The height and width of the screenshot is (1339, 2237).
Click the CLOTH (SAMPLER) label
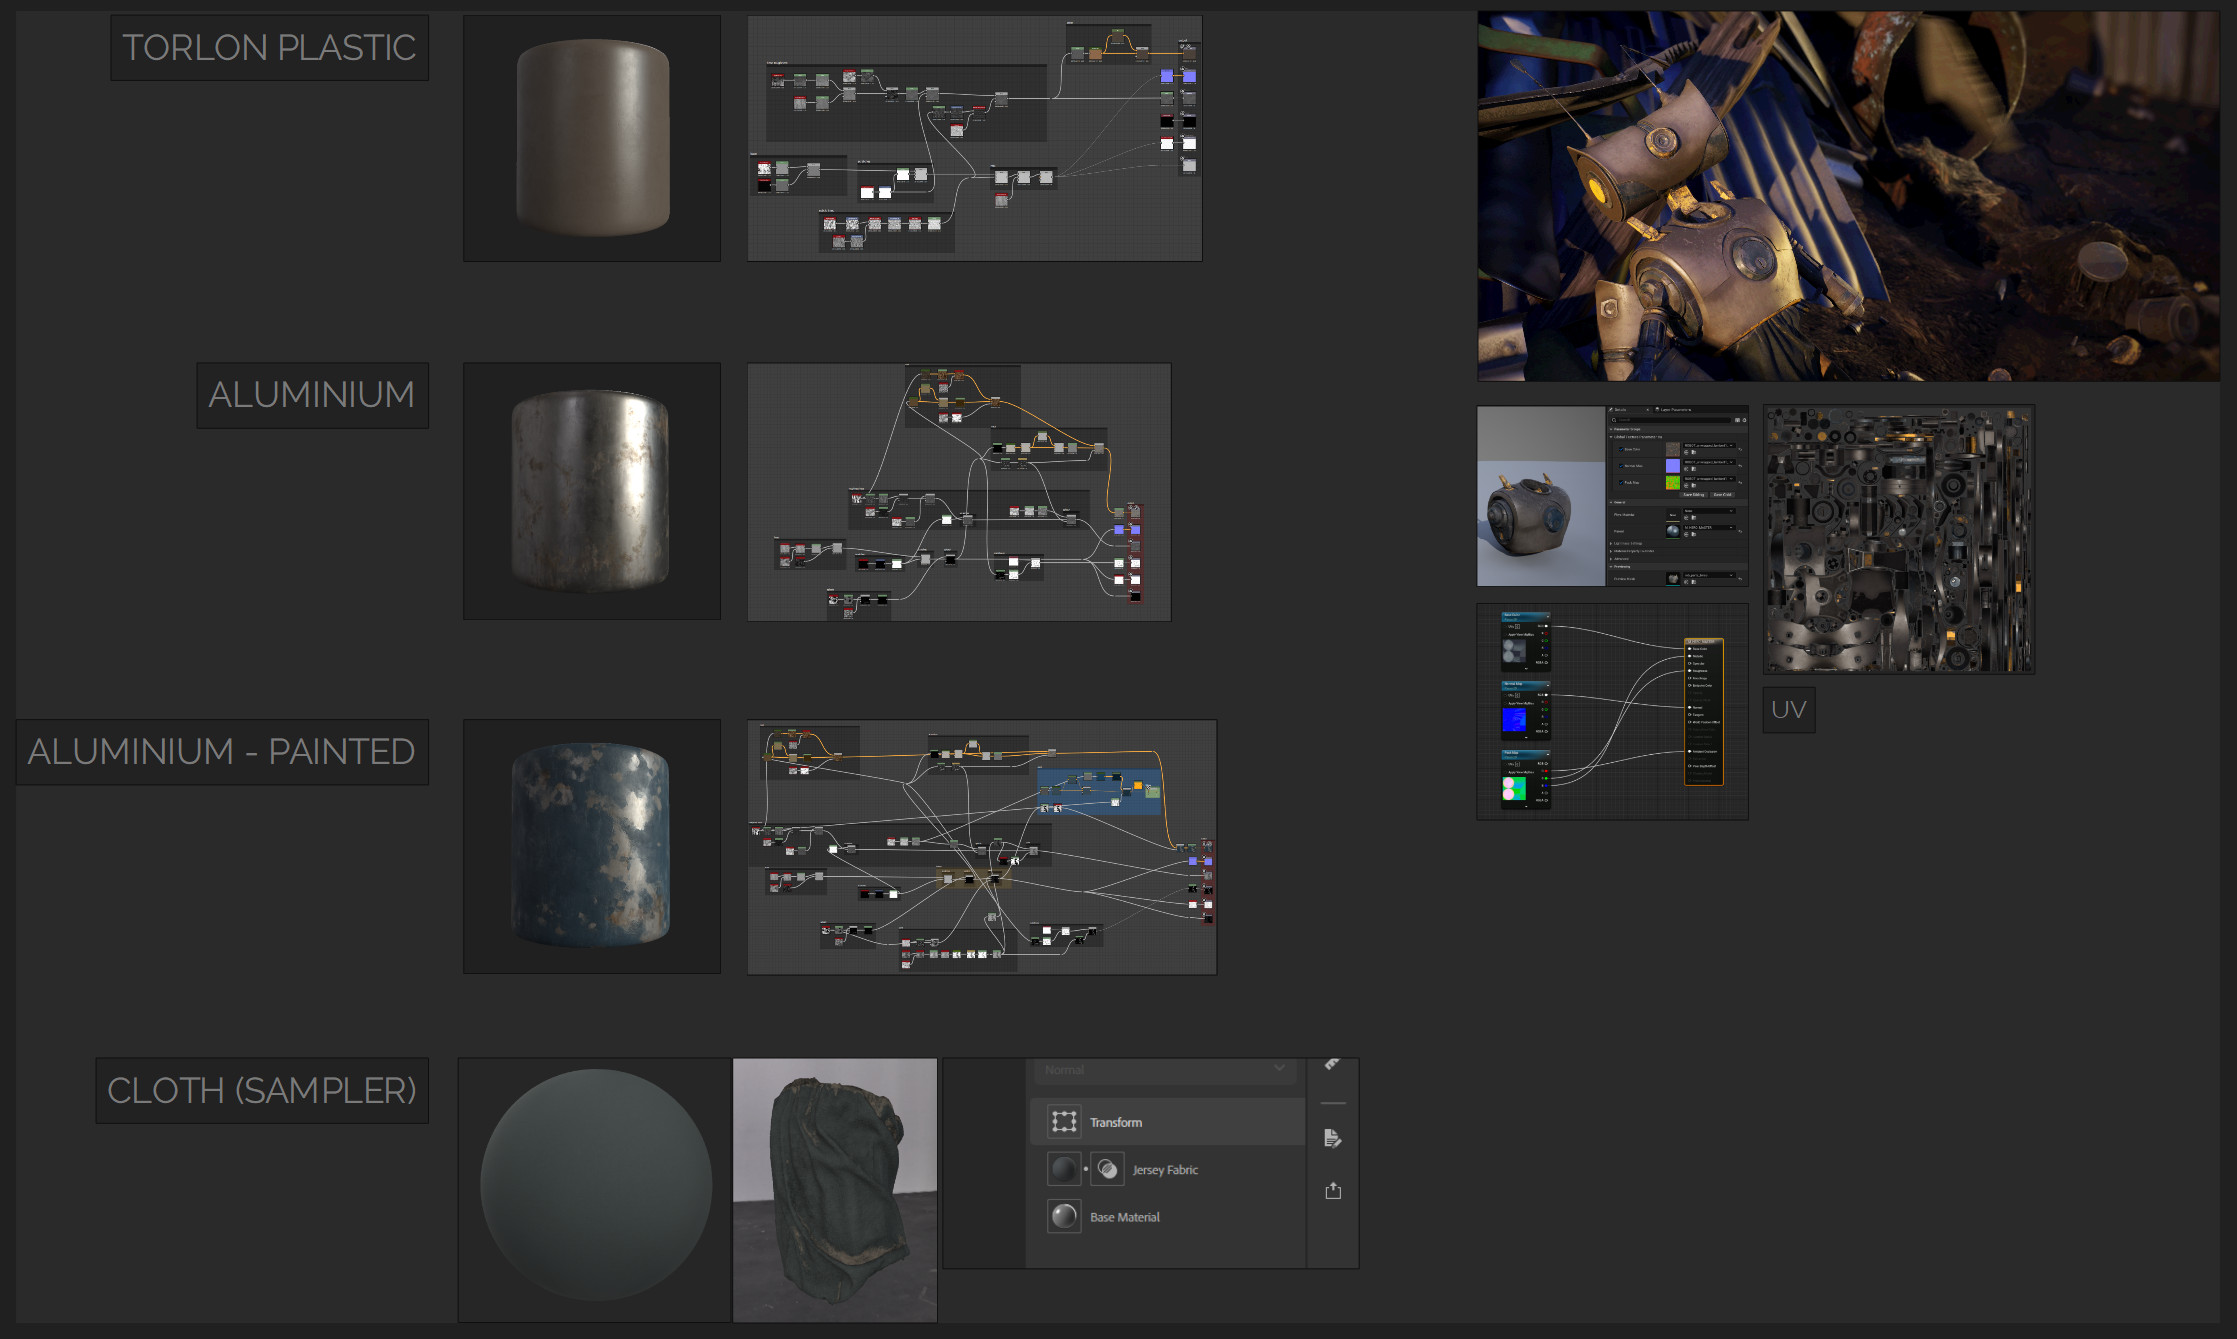pos(262,1090)
